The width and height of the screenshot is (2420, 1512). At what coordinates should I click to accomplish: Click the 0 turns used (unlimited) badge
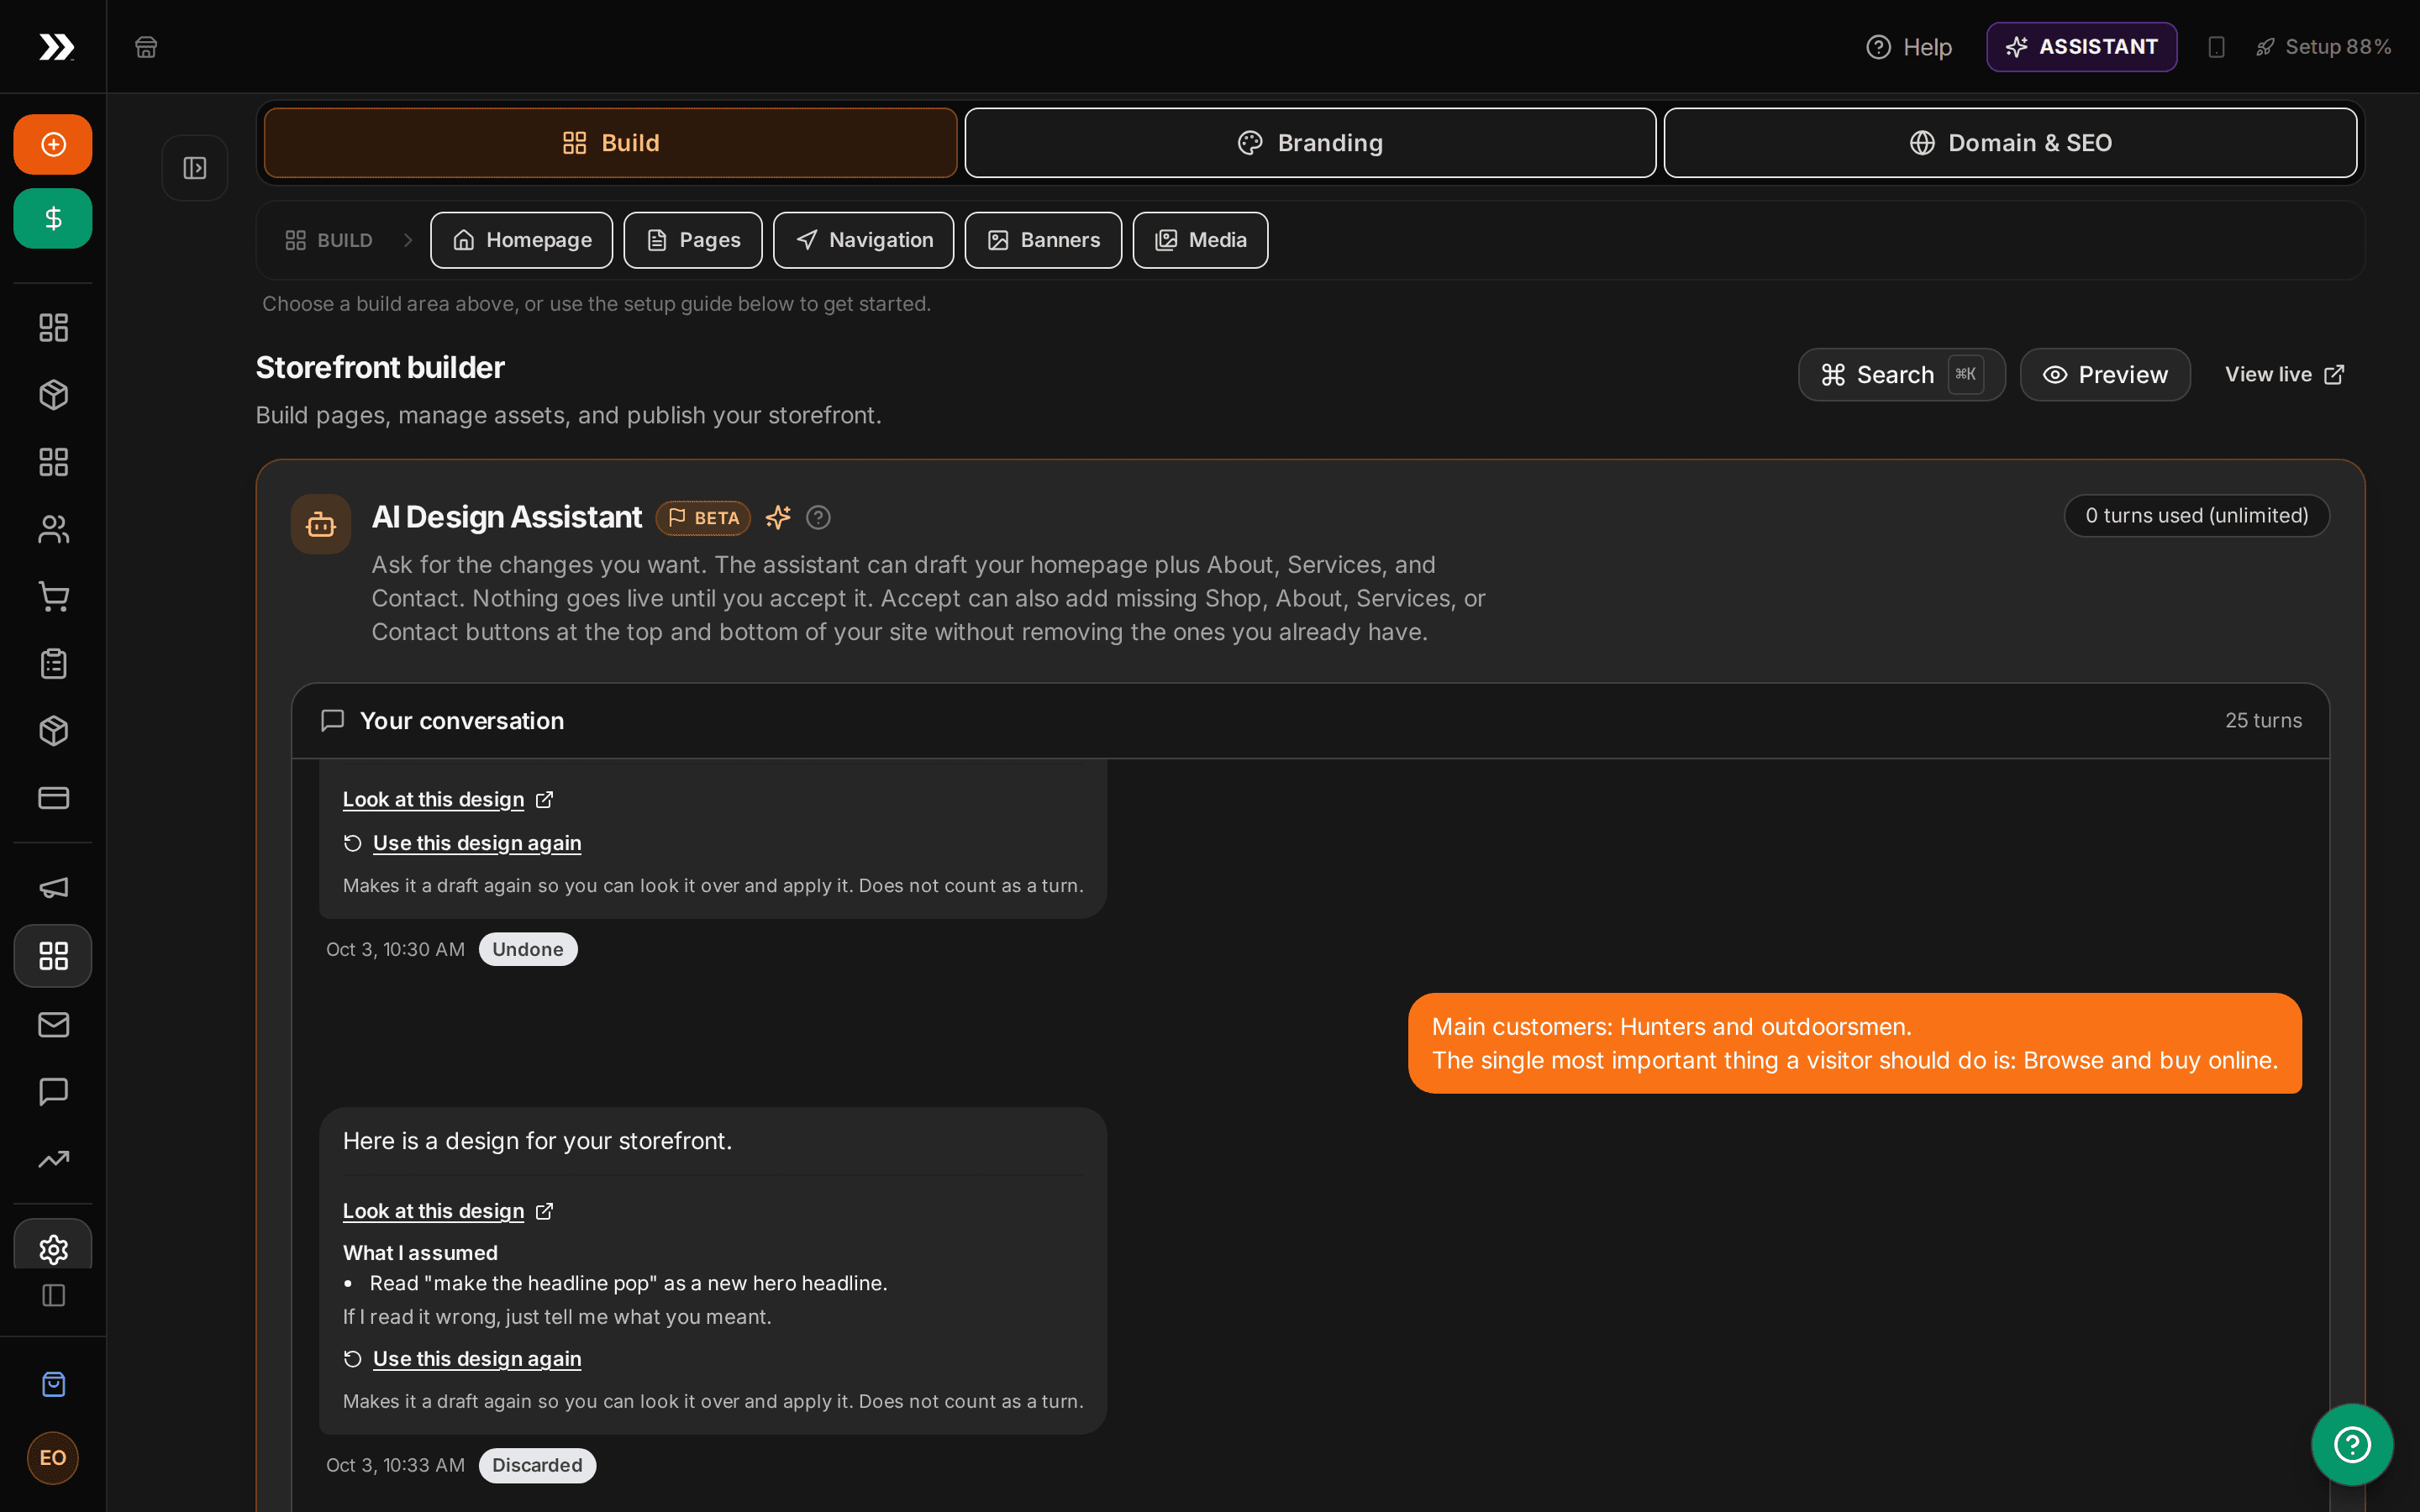pos(2197,516)
